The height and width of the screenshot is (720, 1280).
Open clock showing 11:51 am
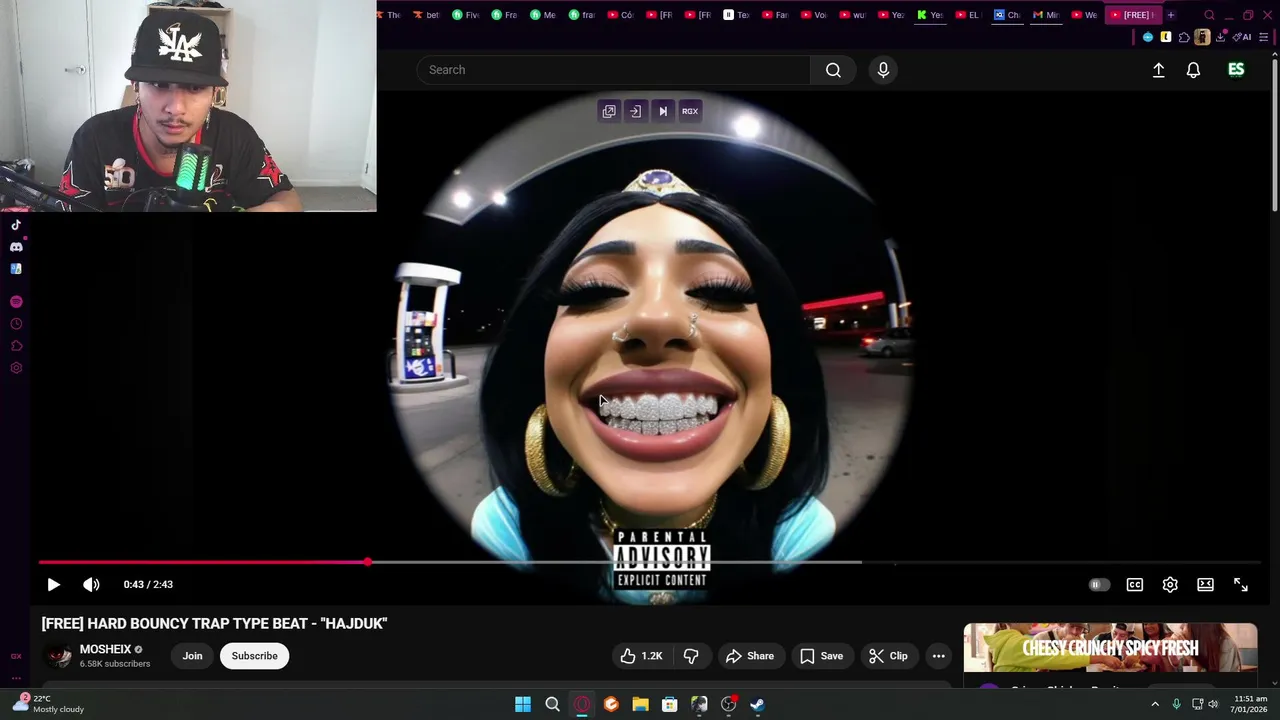coord(1250,704)
